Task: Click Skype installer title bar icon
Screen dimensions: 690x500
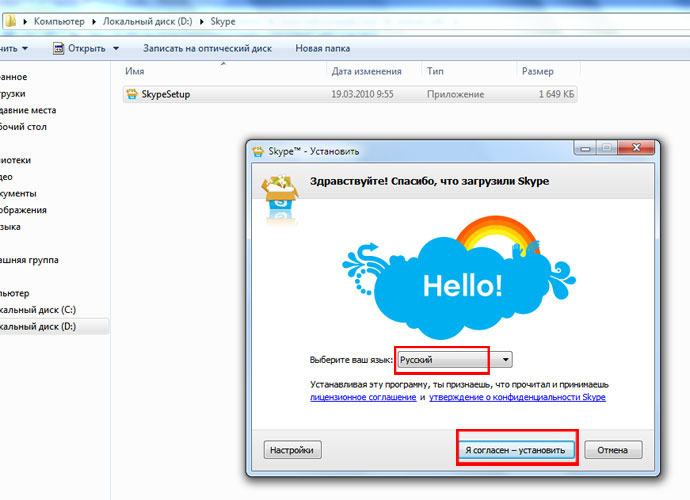Action: [258, 151]
